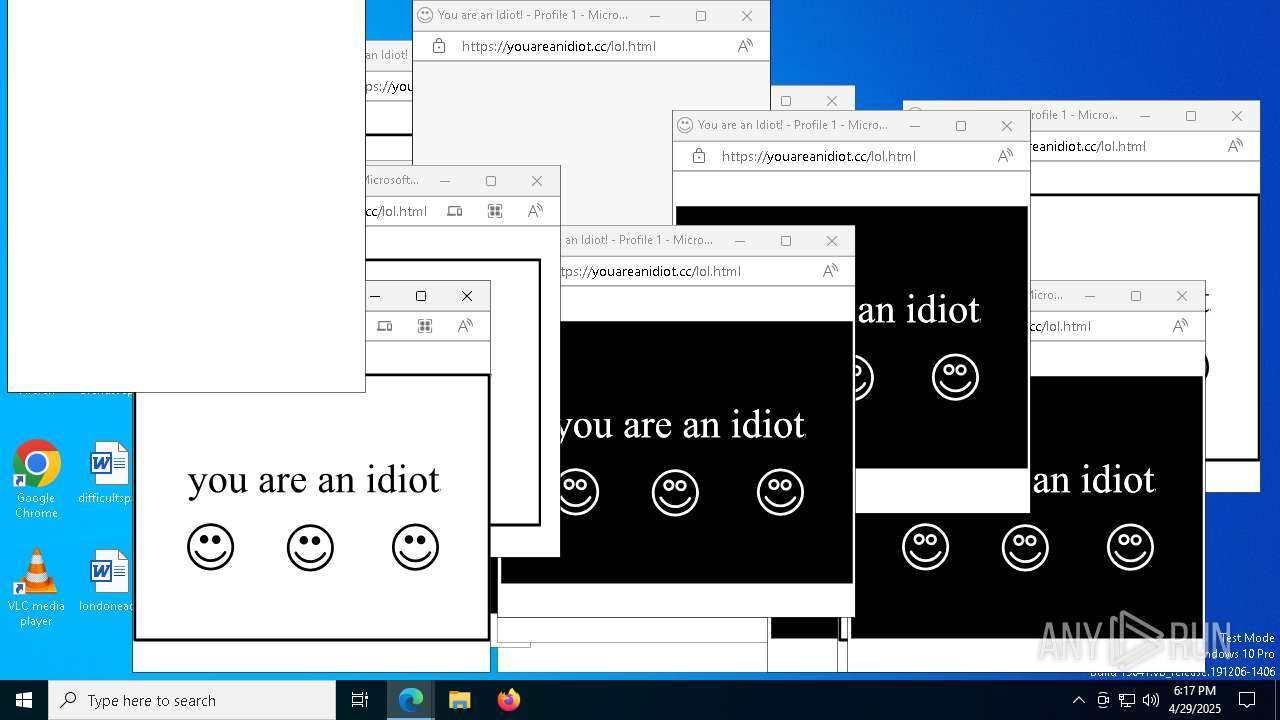
Task: Click Read aloud in center window titled 'an Idiot! - Profile 1'
Action: (x=830, y=271)
